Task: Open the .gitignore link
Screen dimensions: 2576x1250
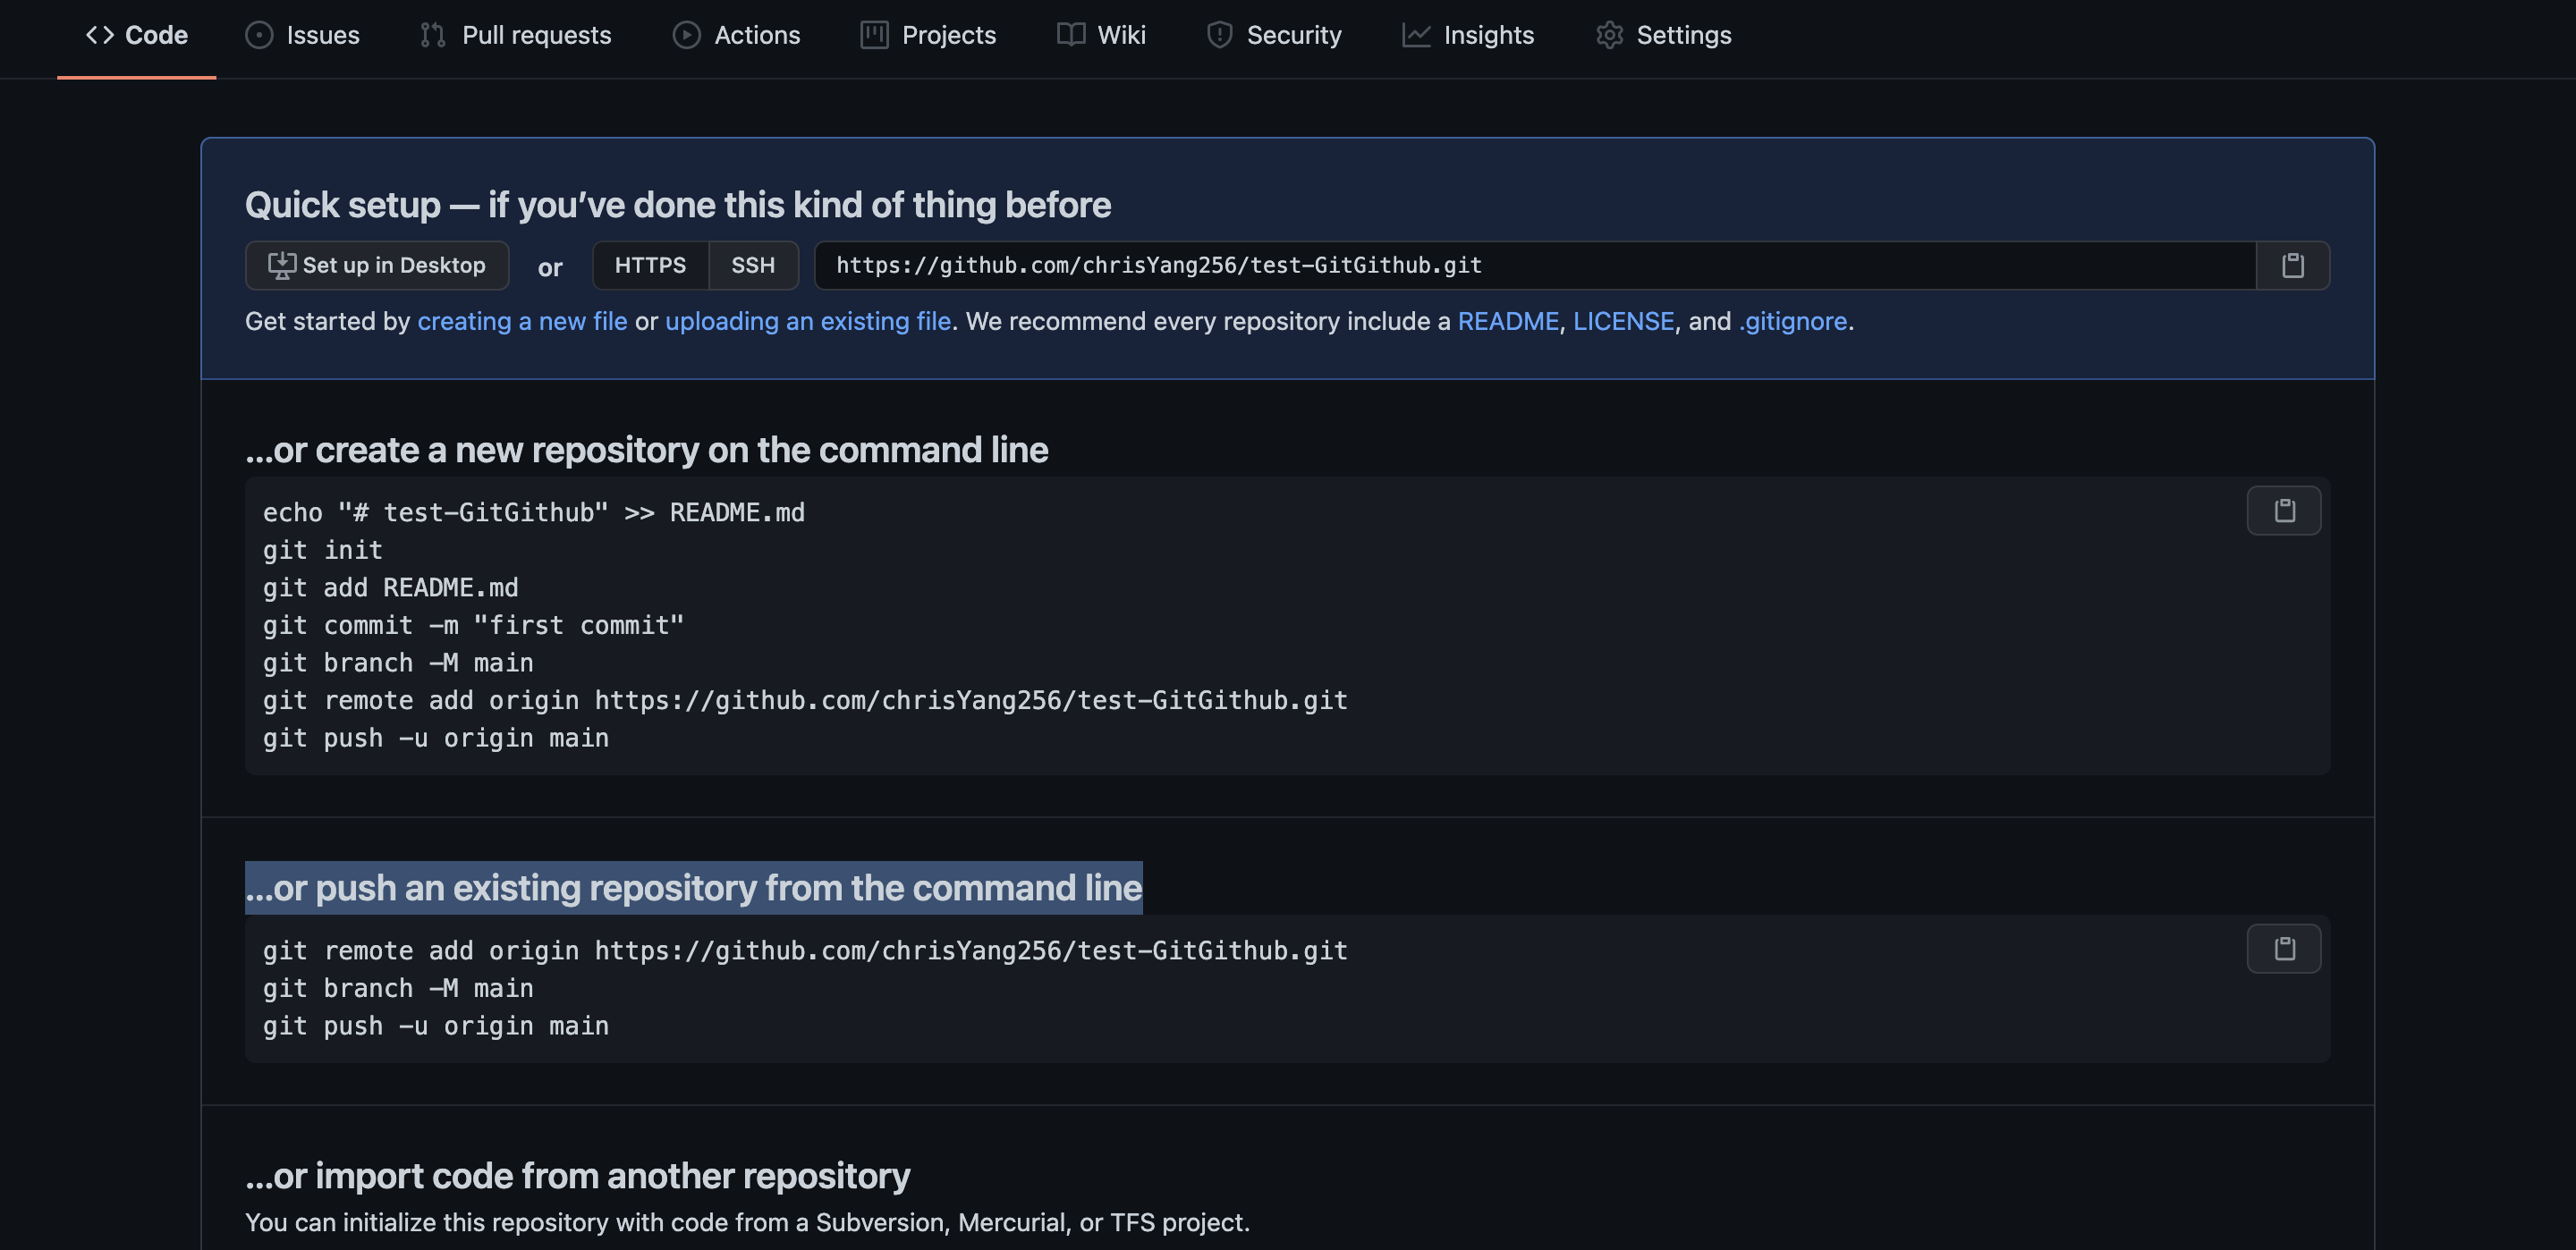Action: [1793, 321]
